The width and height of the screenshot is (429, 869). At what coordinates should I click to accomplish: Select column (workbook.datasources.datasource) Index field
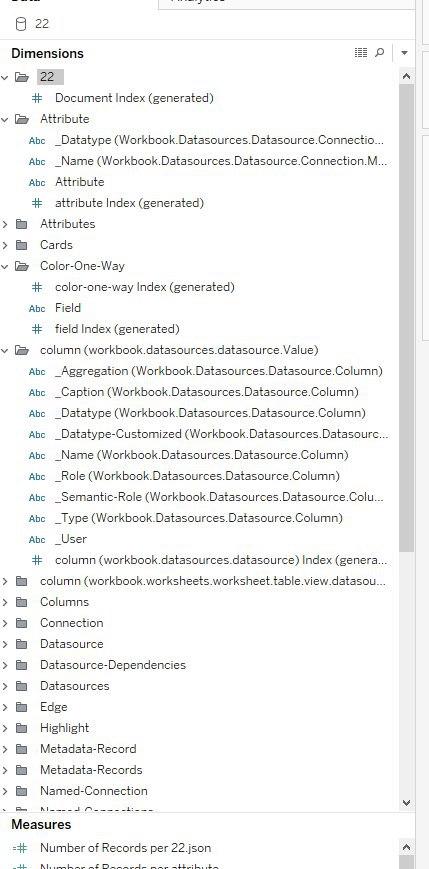[x=221, y=560]
